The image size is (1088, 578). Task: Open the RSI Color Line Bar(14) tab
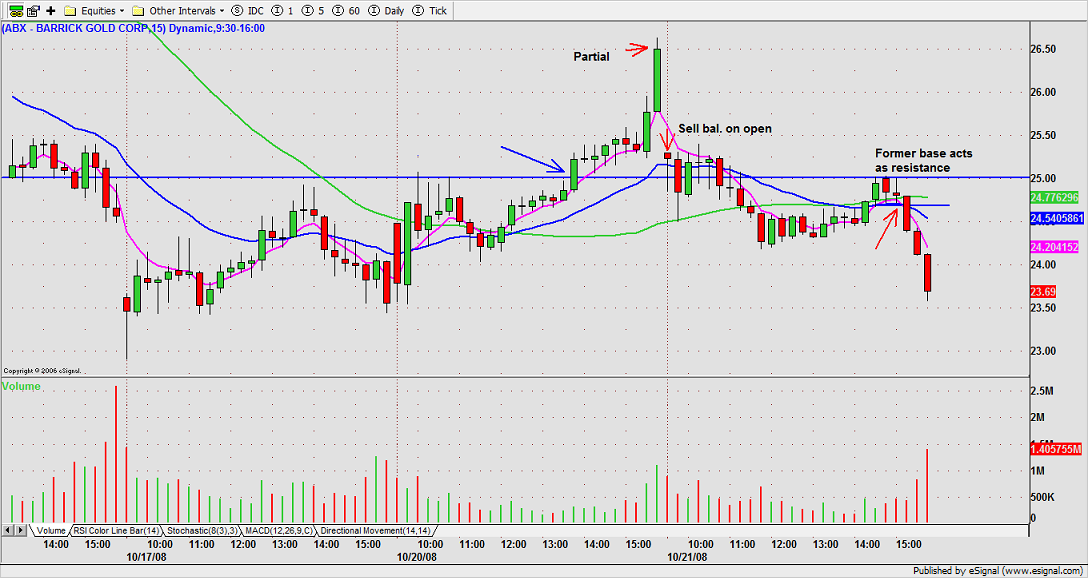point(116,531)
